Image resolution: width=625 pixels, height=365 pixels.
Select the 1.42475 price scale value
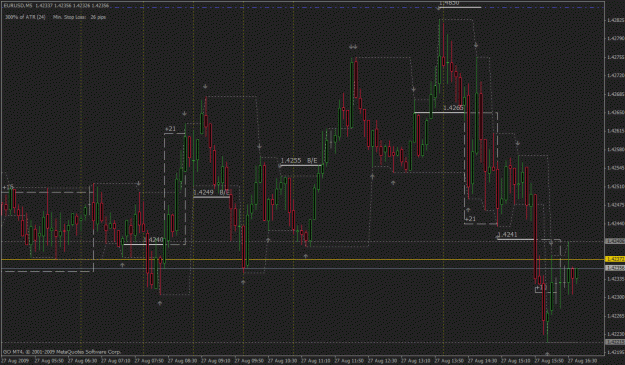(615, 205)
